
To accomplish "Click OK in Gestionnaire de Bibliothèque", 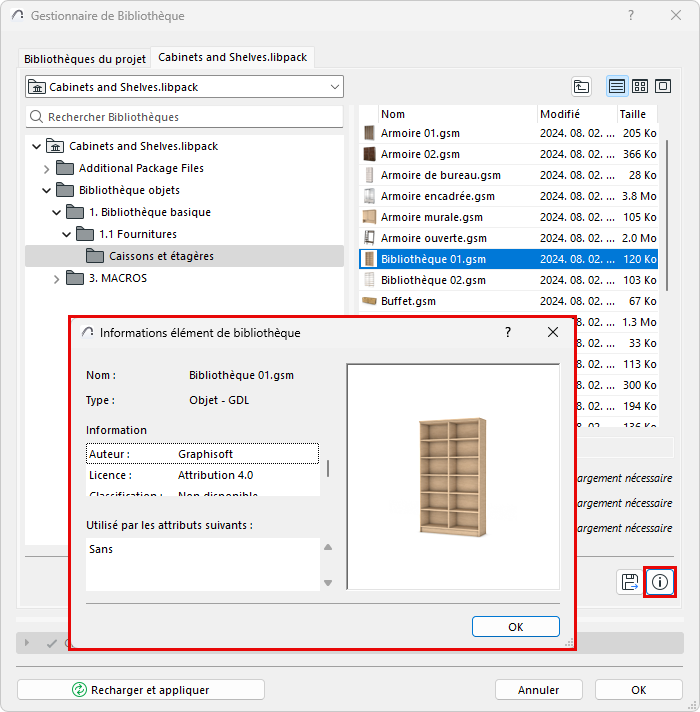I will point(638,690).
